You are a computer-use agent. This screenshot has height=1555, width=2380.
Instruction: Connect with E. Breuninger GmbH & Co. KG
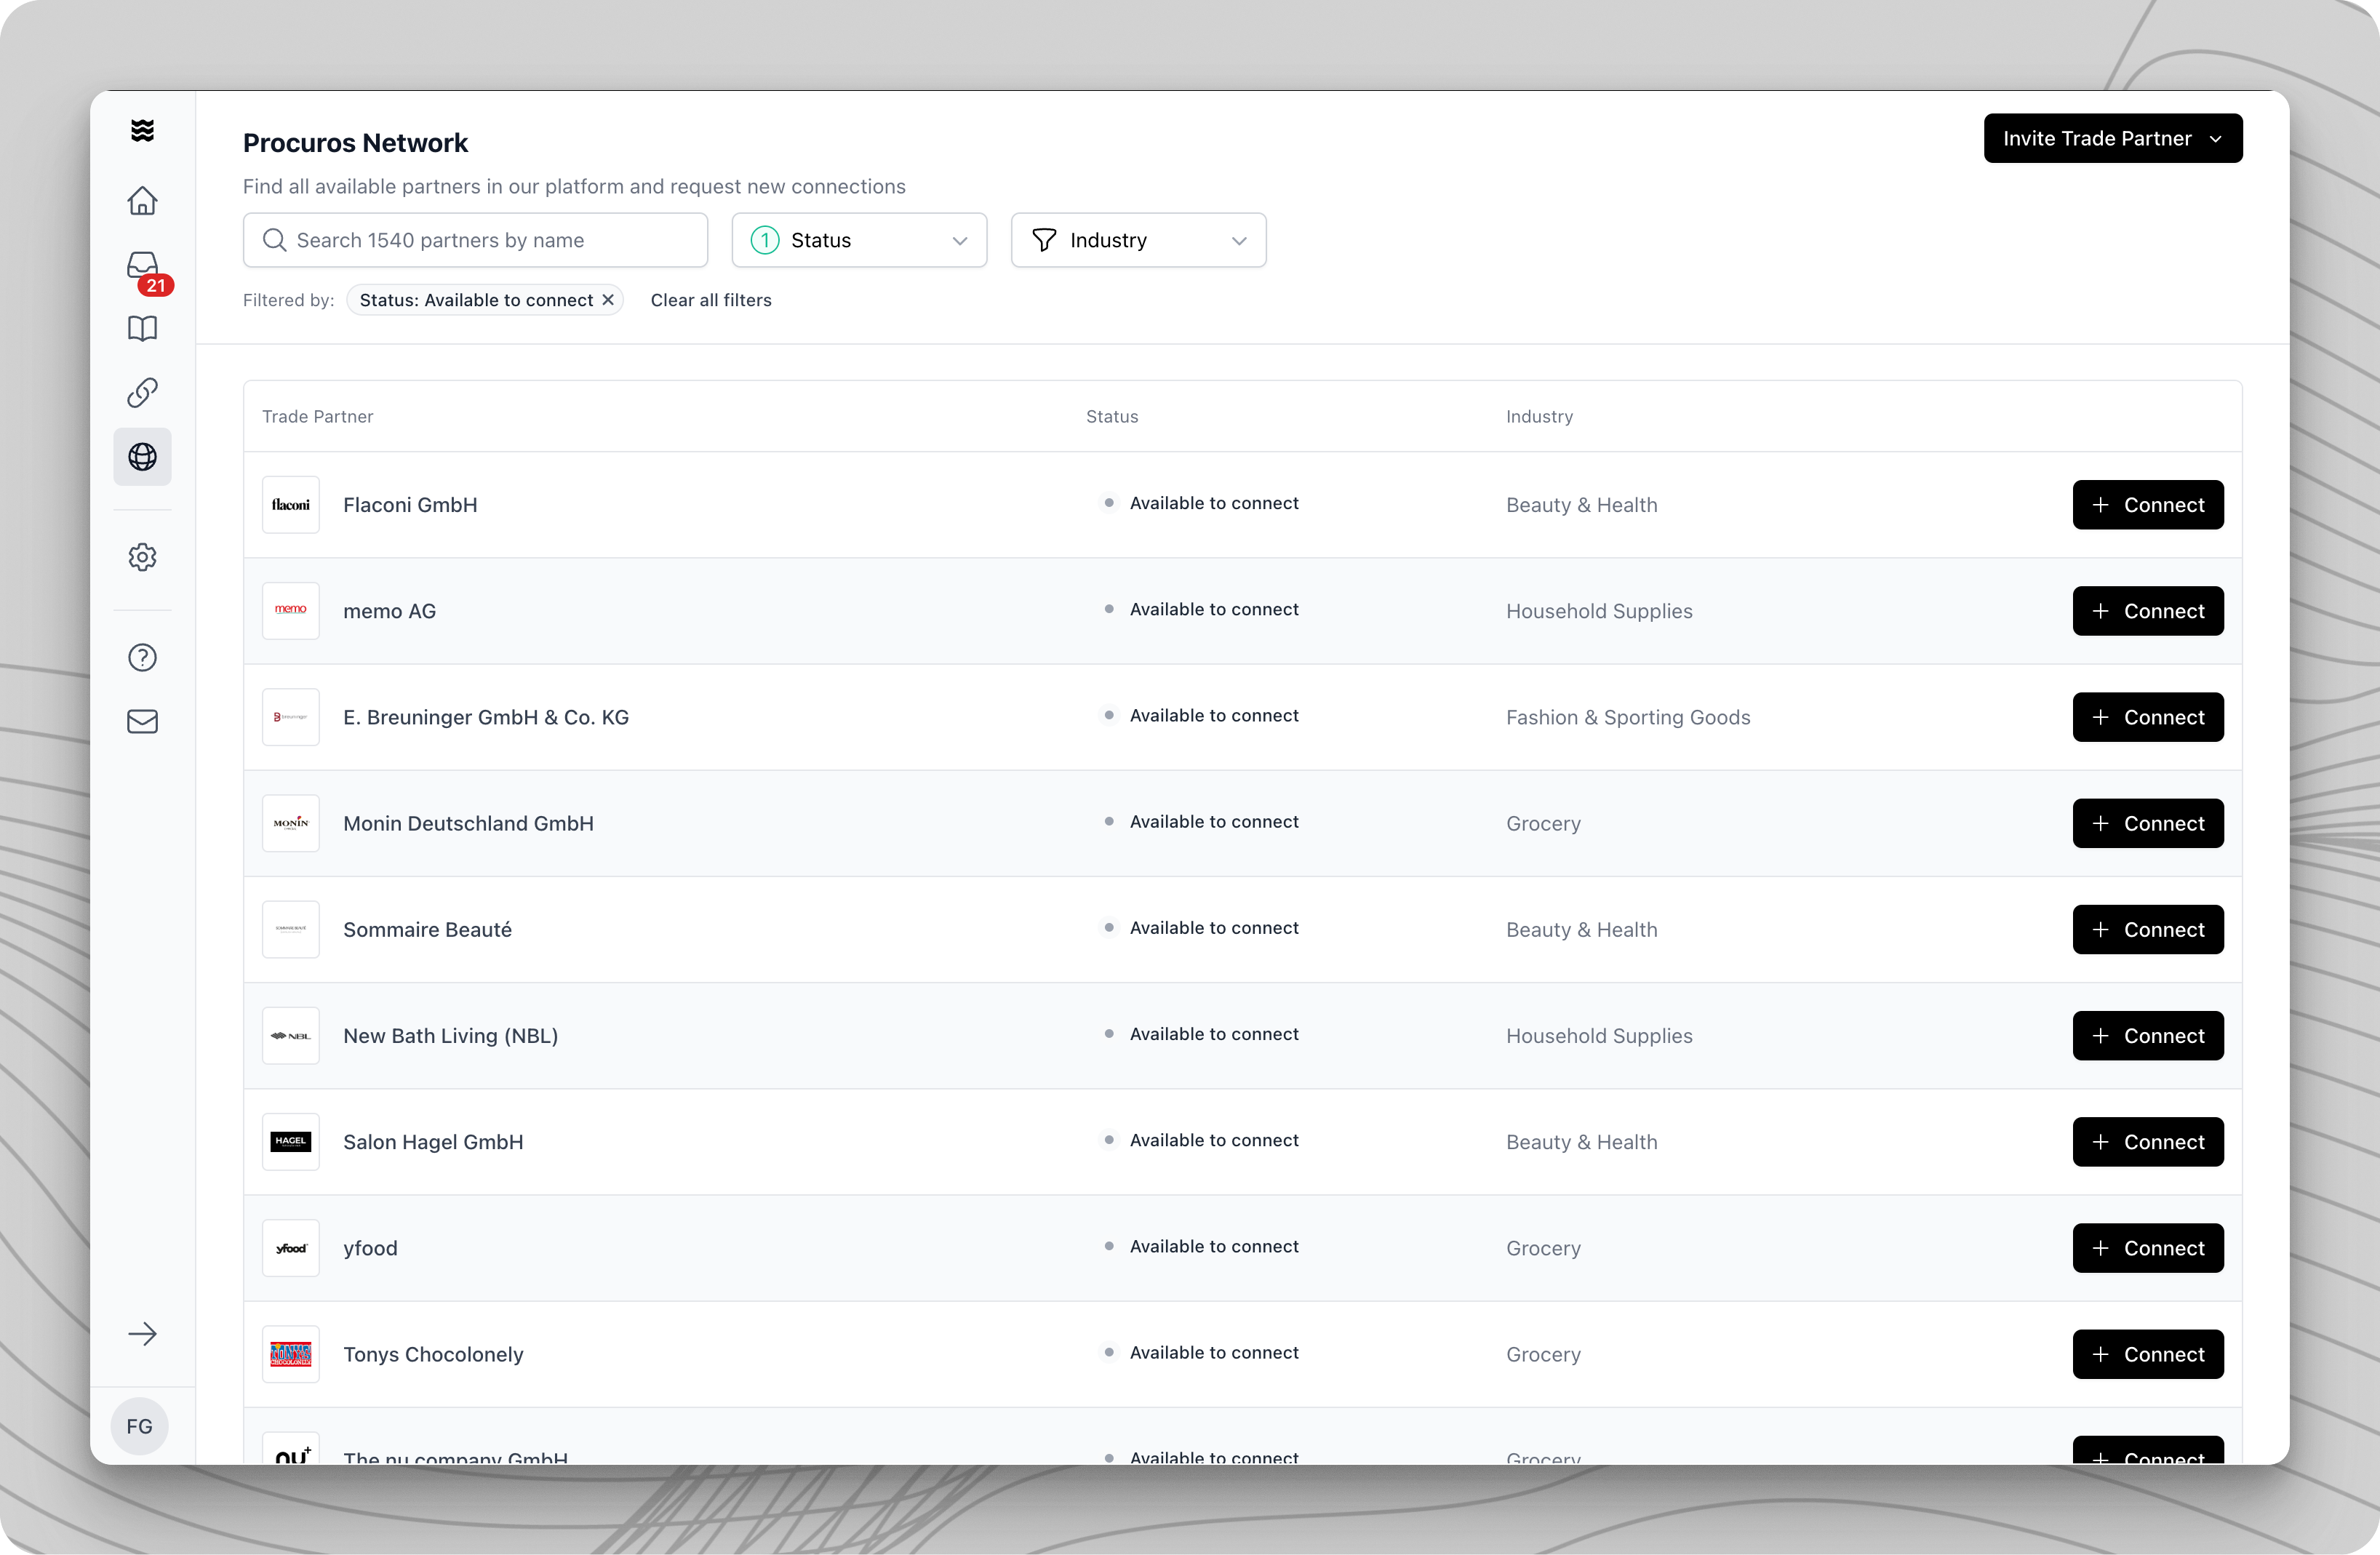(2148, 717)
